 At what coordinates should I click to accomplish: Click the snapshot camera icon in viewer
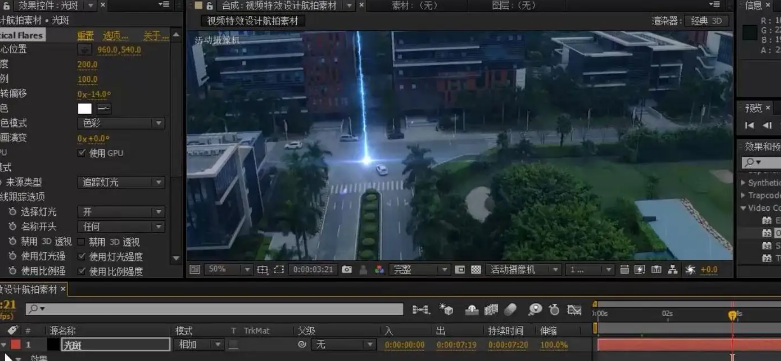pyautogui.click(x=347, y=269)
